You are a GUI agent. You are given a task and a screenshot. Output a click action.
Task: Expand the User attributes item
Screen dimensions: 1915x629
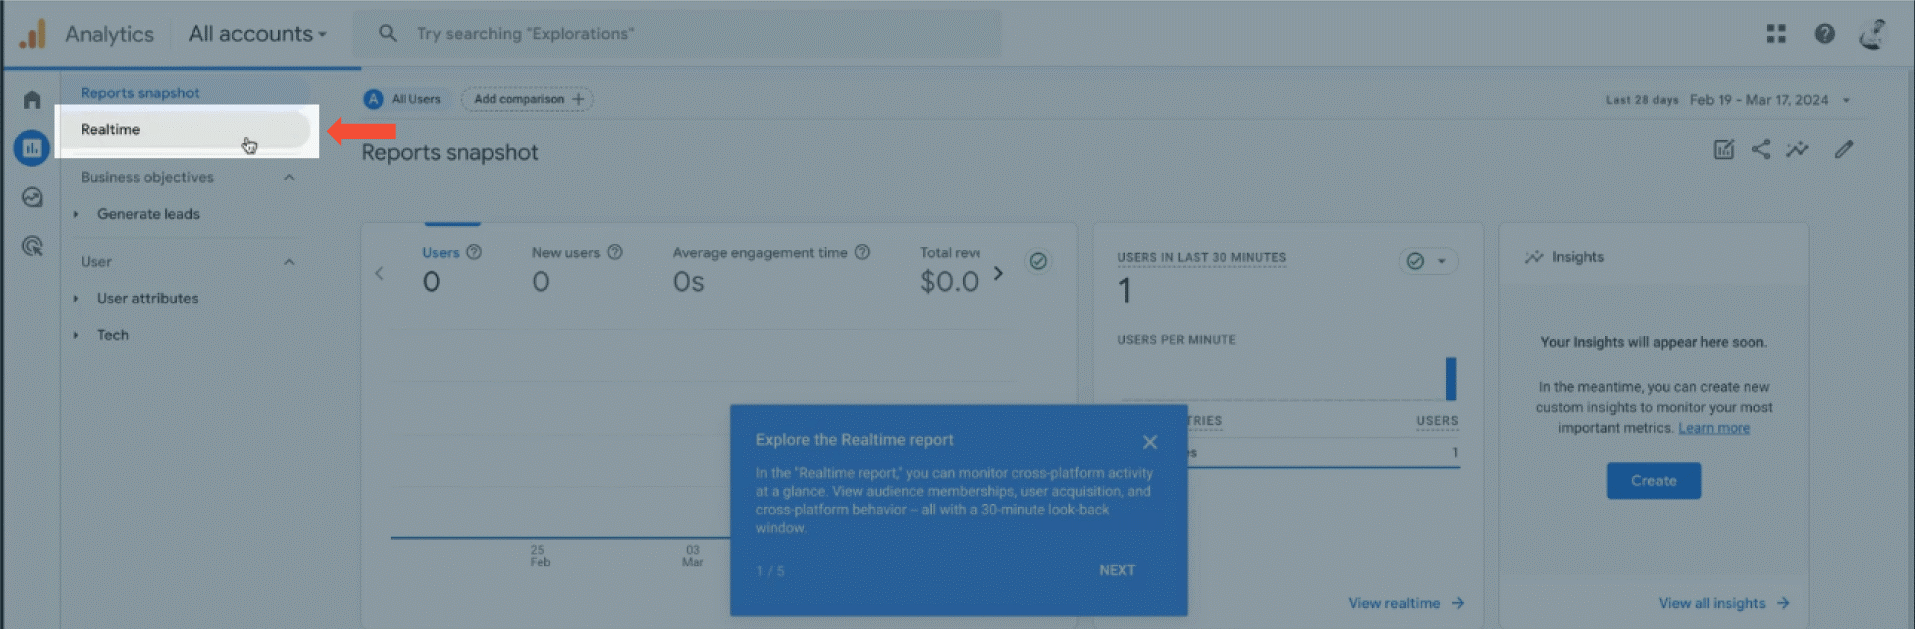76,299
